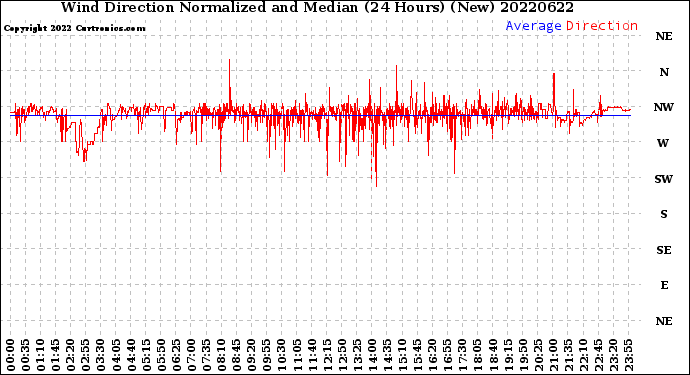Click the 01:10 time axis label
Screen dimensions: 690x375
pyautogui.click(x=40, y=355)
